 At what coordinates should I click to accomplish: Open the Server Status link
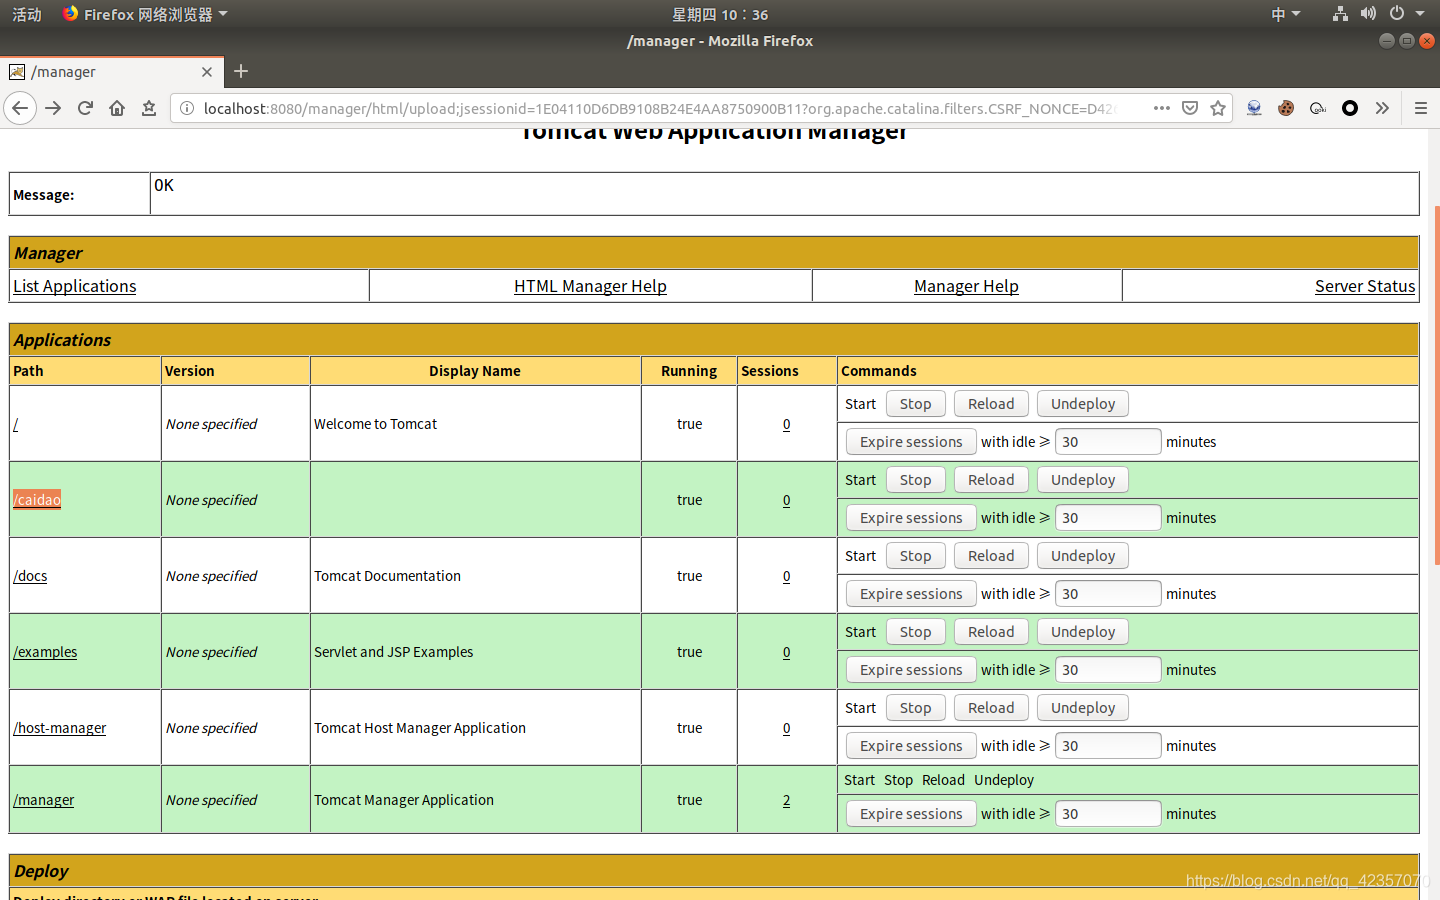(x=1365, y=286)
